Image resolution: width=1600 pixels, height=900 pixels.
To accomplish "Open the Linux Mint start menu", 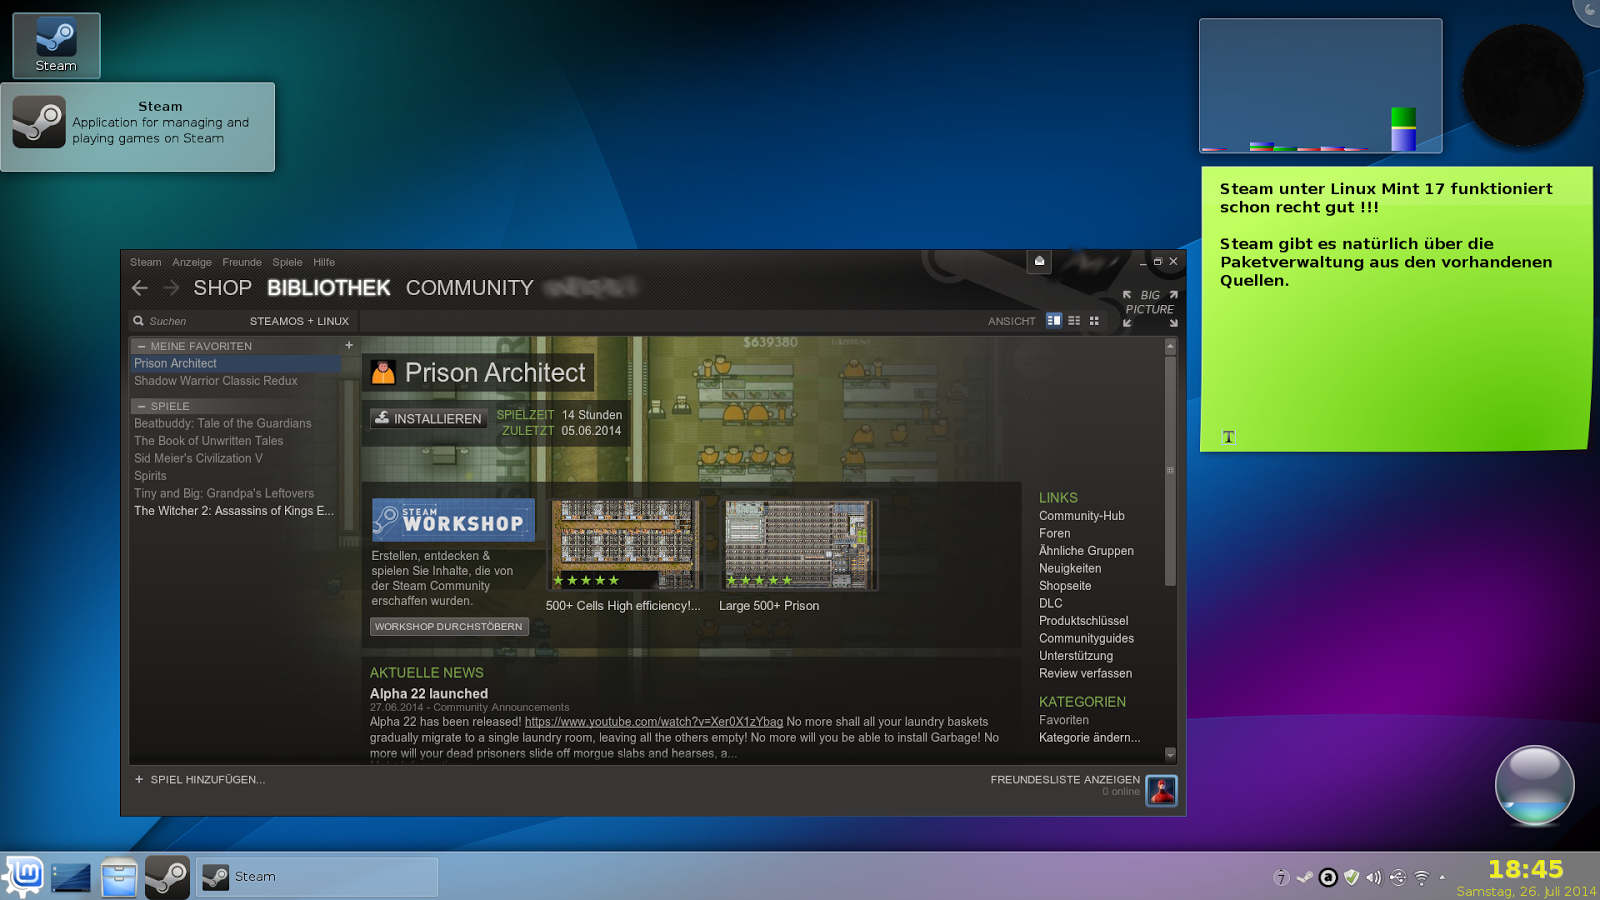I will pos(25,877).
